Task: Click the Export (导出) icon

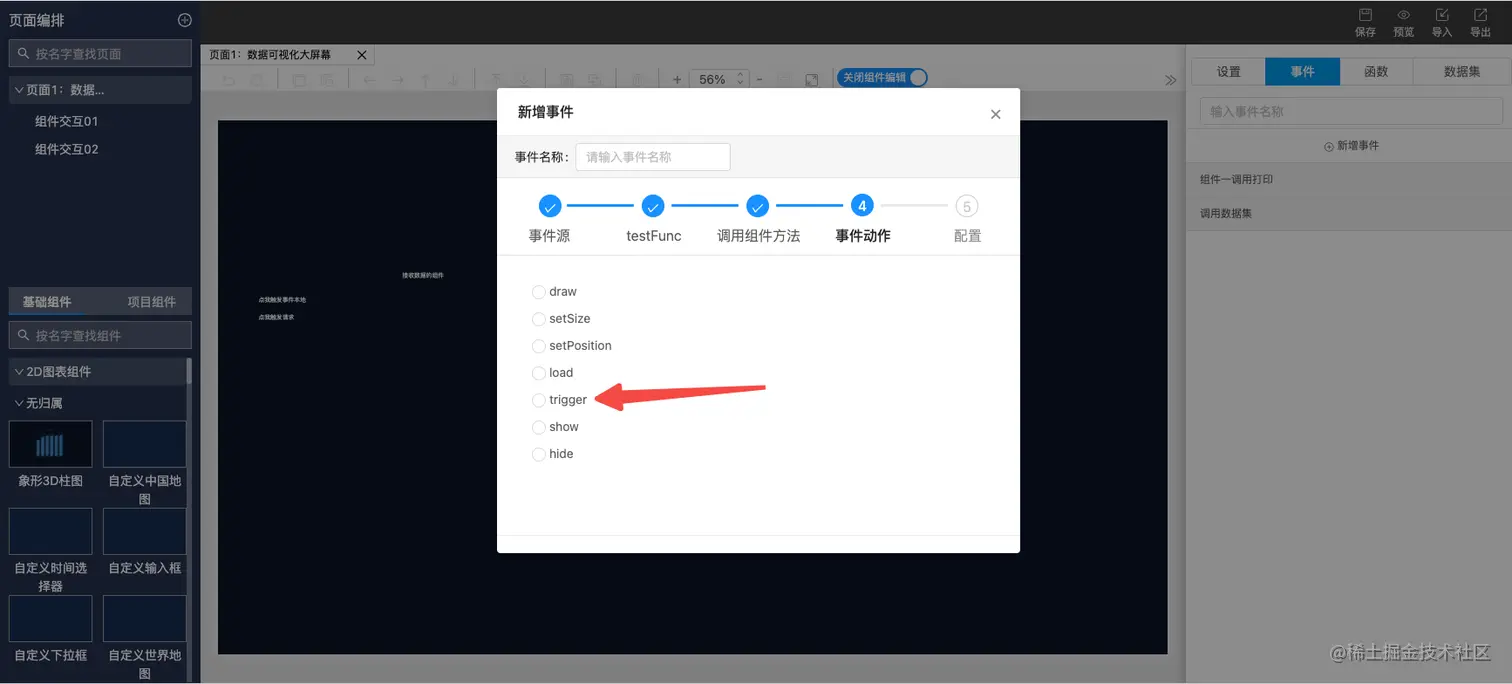Action: click(x=1481, y=15)
